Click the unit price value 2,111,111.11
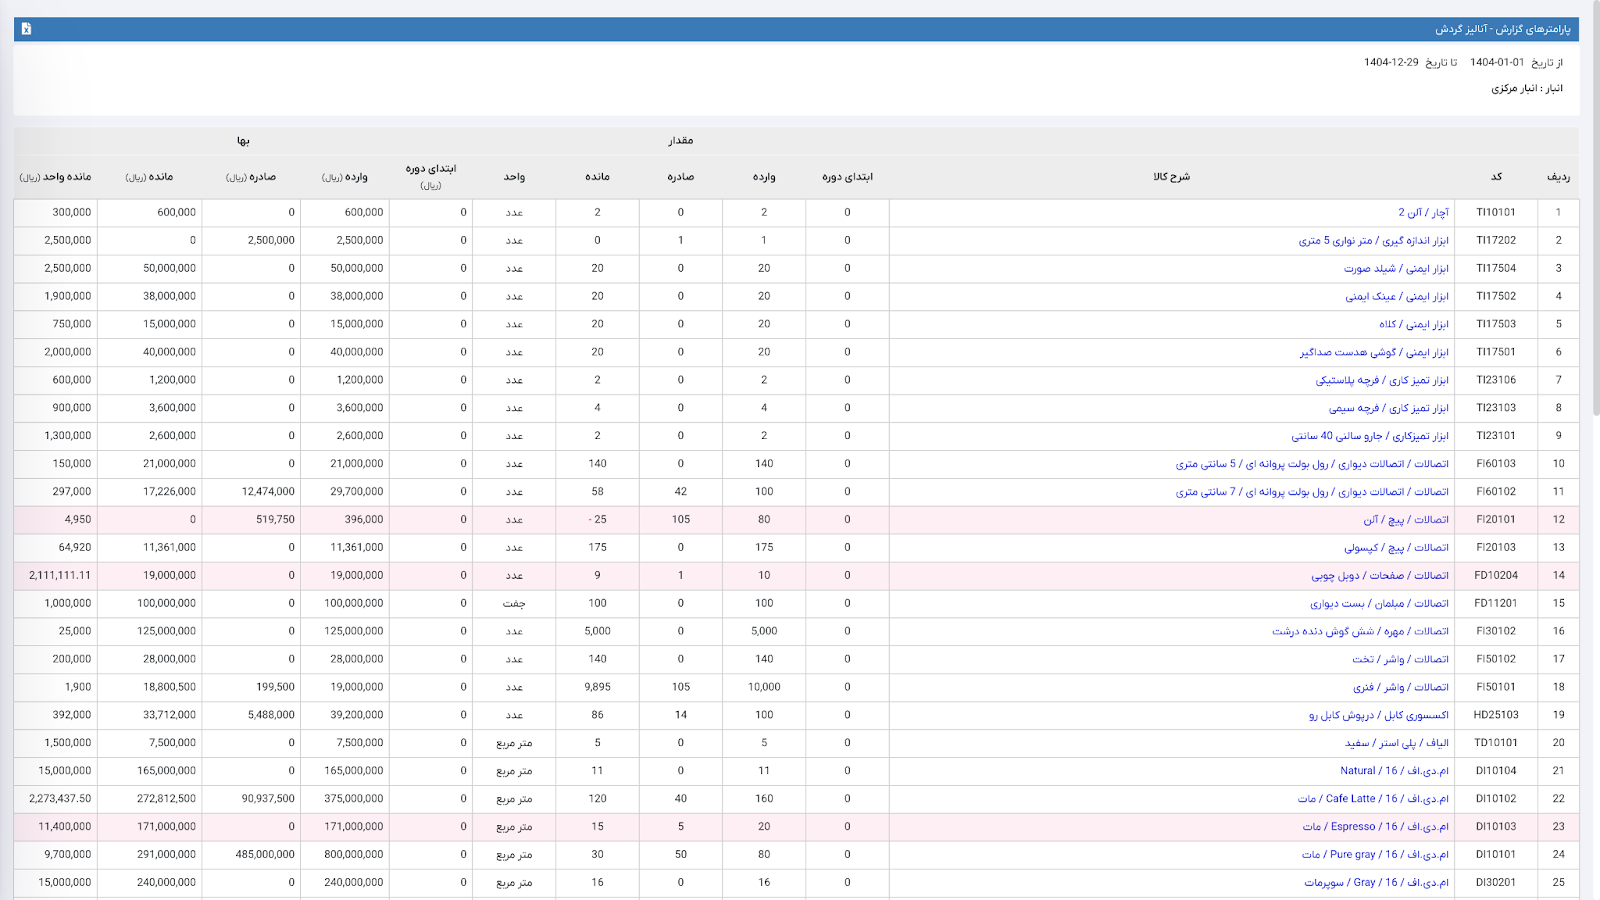Image resolution: width=1600 pixels, height=900 pixels. (60, 576)
